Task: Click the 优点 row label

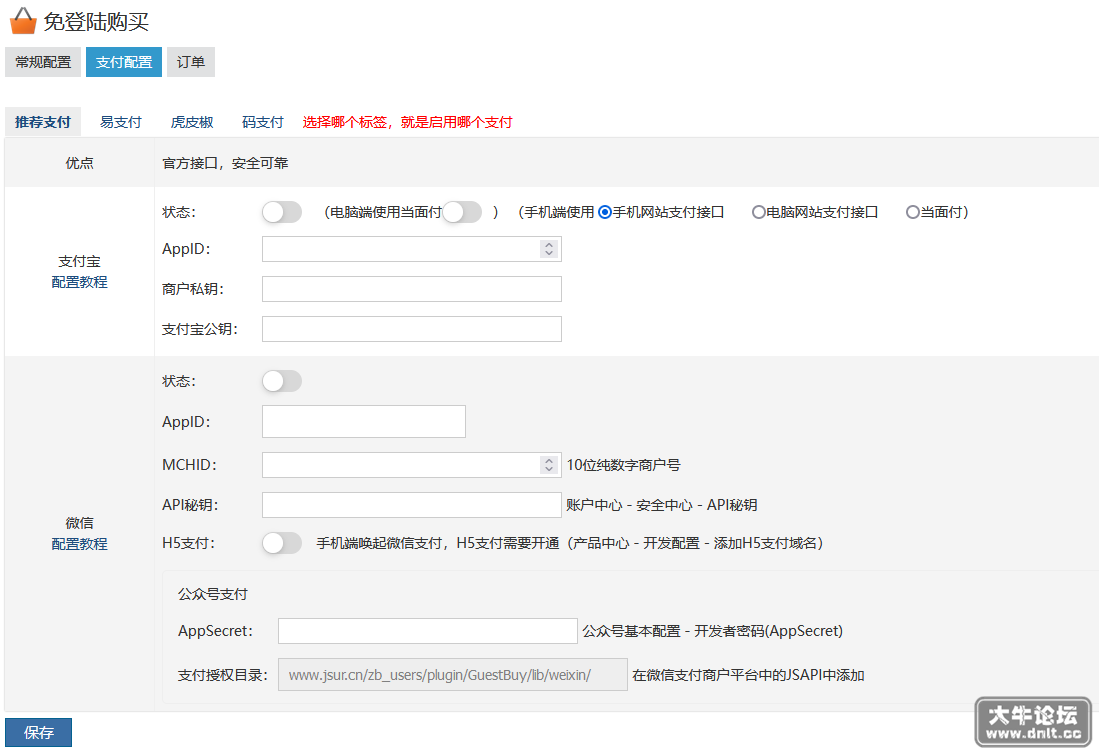Action: tap(79, 163)
